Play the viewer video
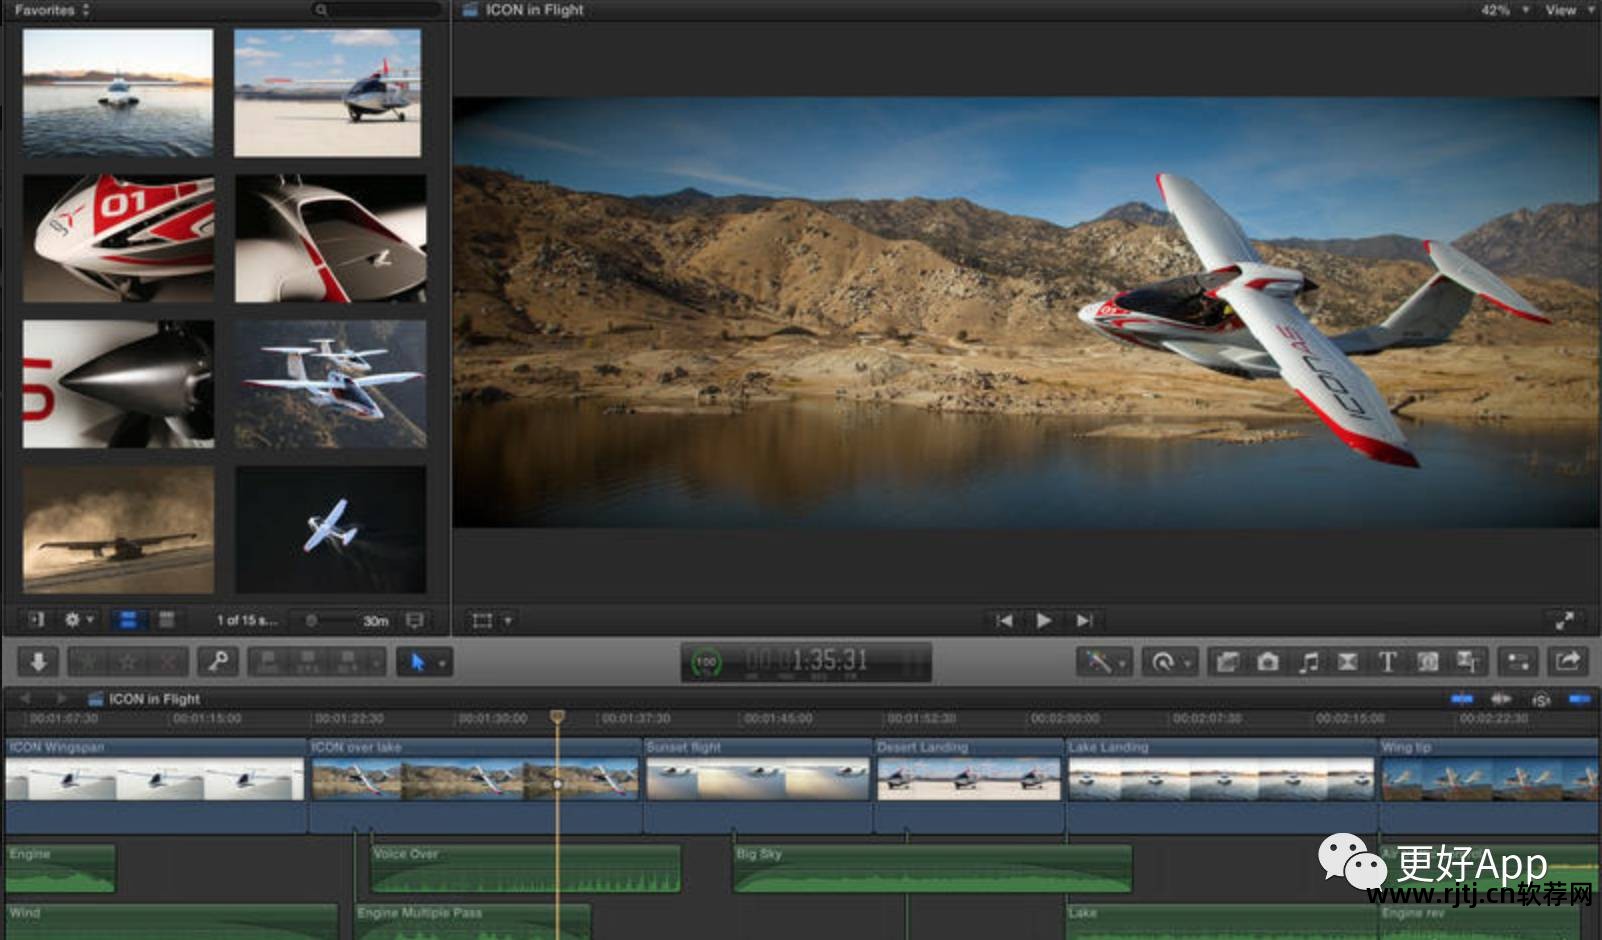Screen dimensions: 1602x940 [x=1043, y=620]
